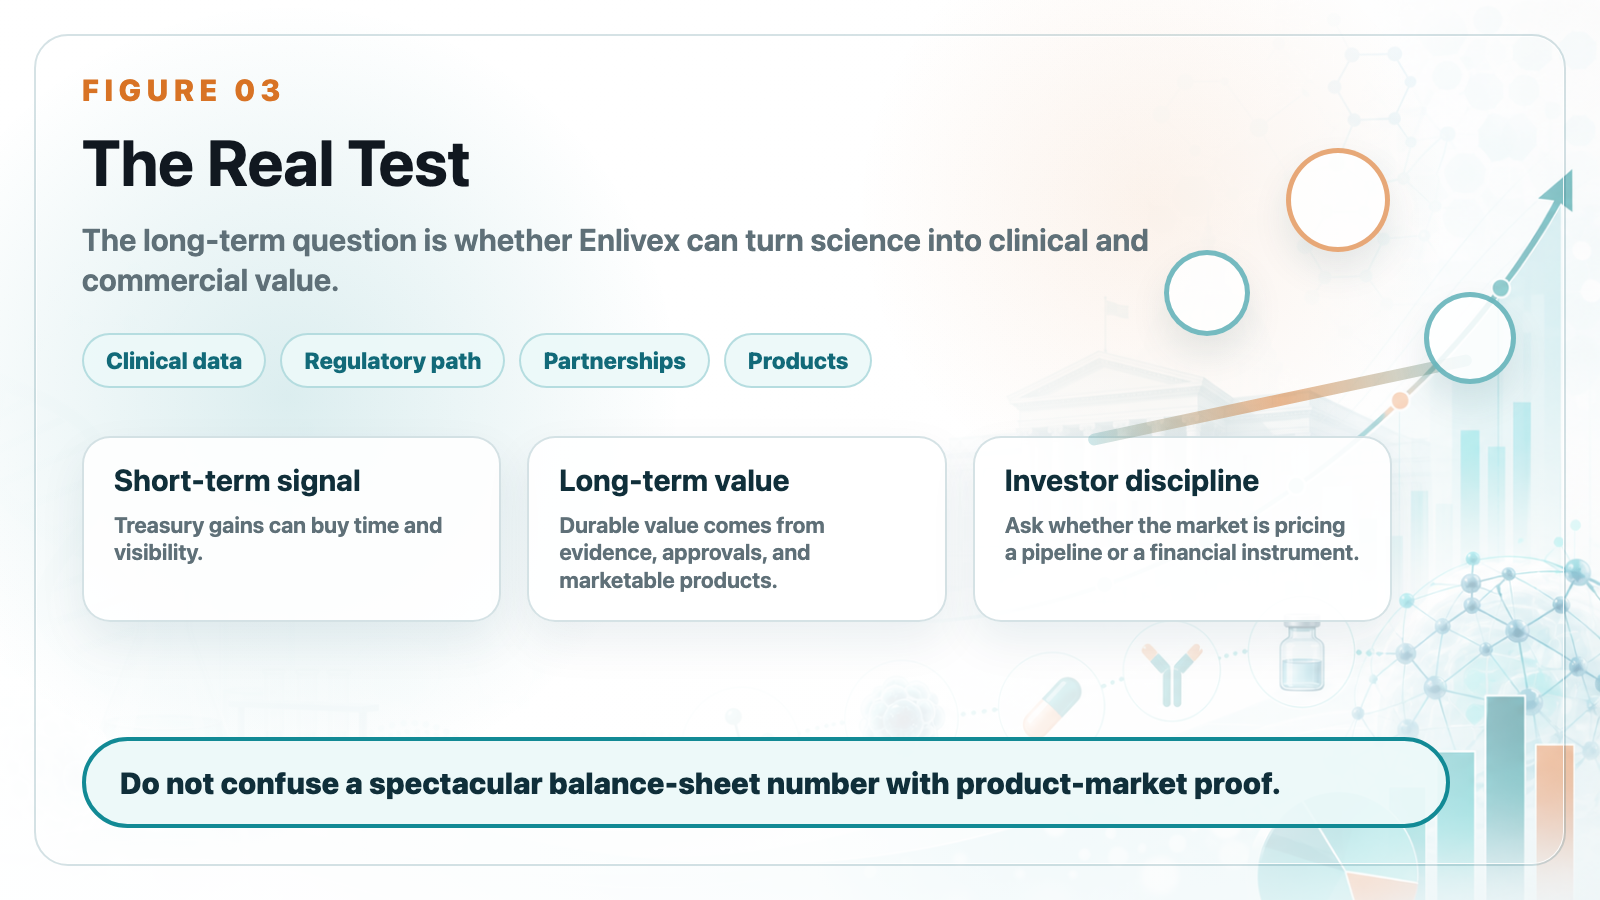This screenshot has width=1600, height=900.
Task: Click the Clinical data pill
Action: tap(174, 361)
